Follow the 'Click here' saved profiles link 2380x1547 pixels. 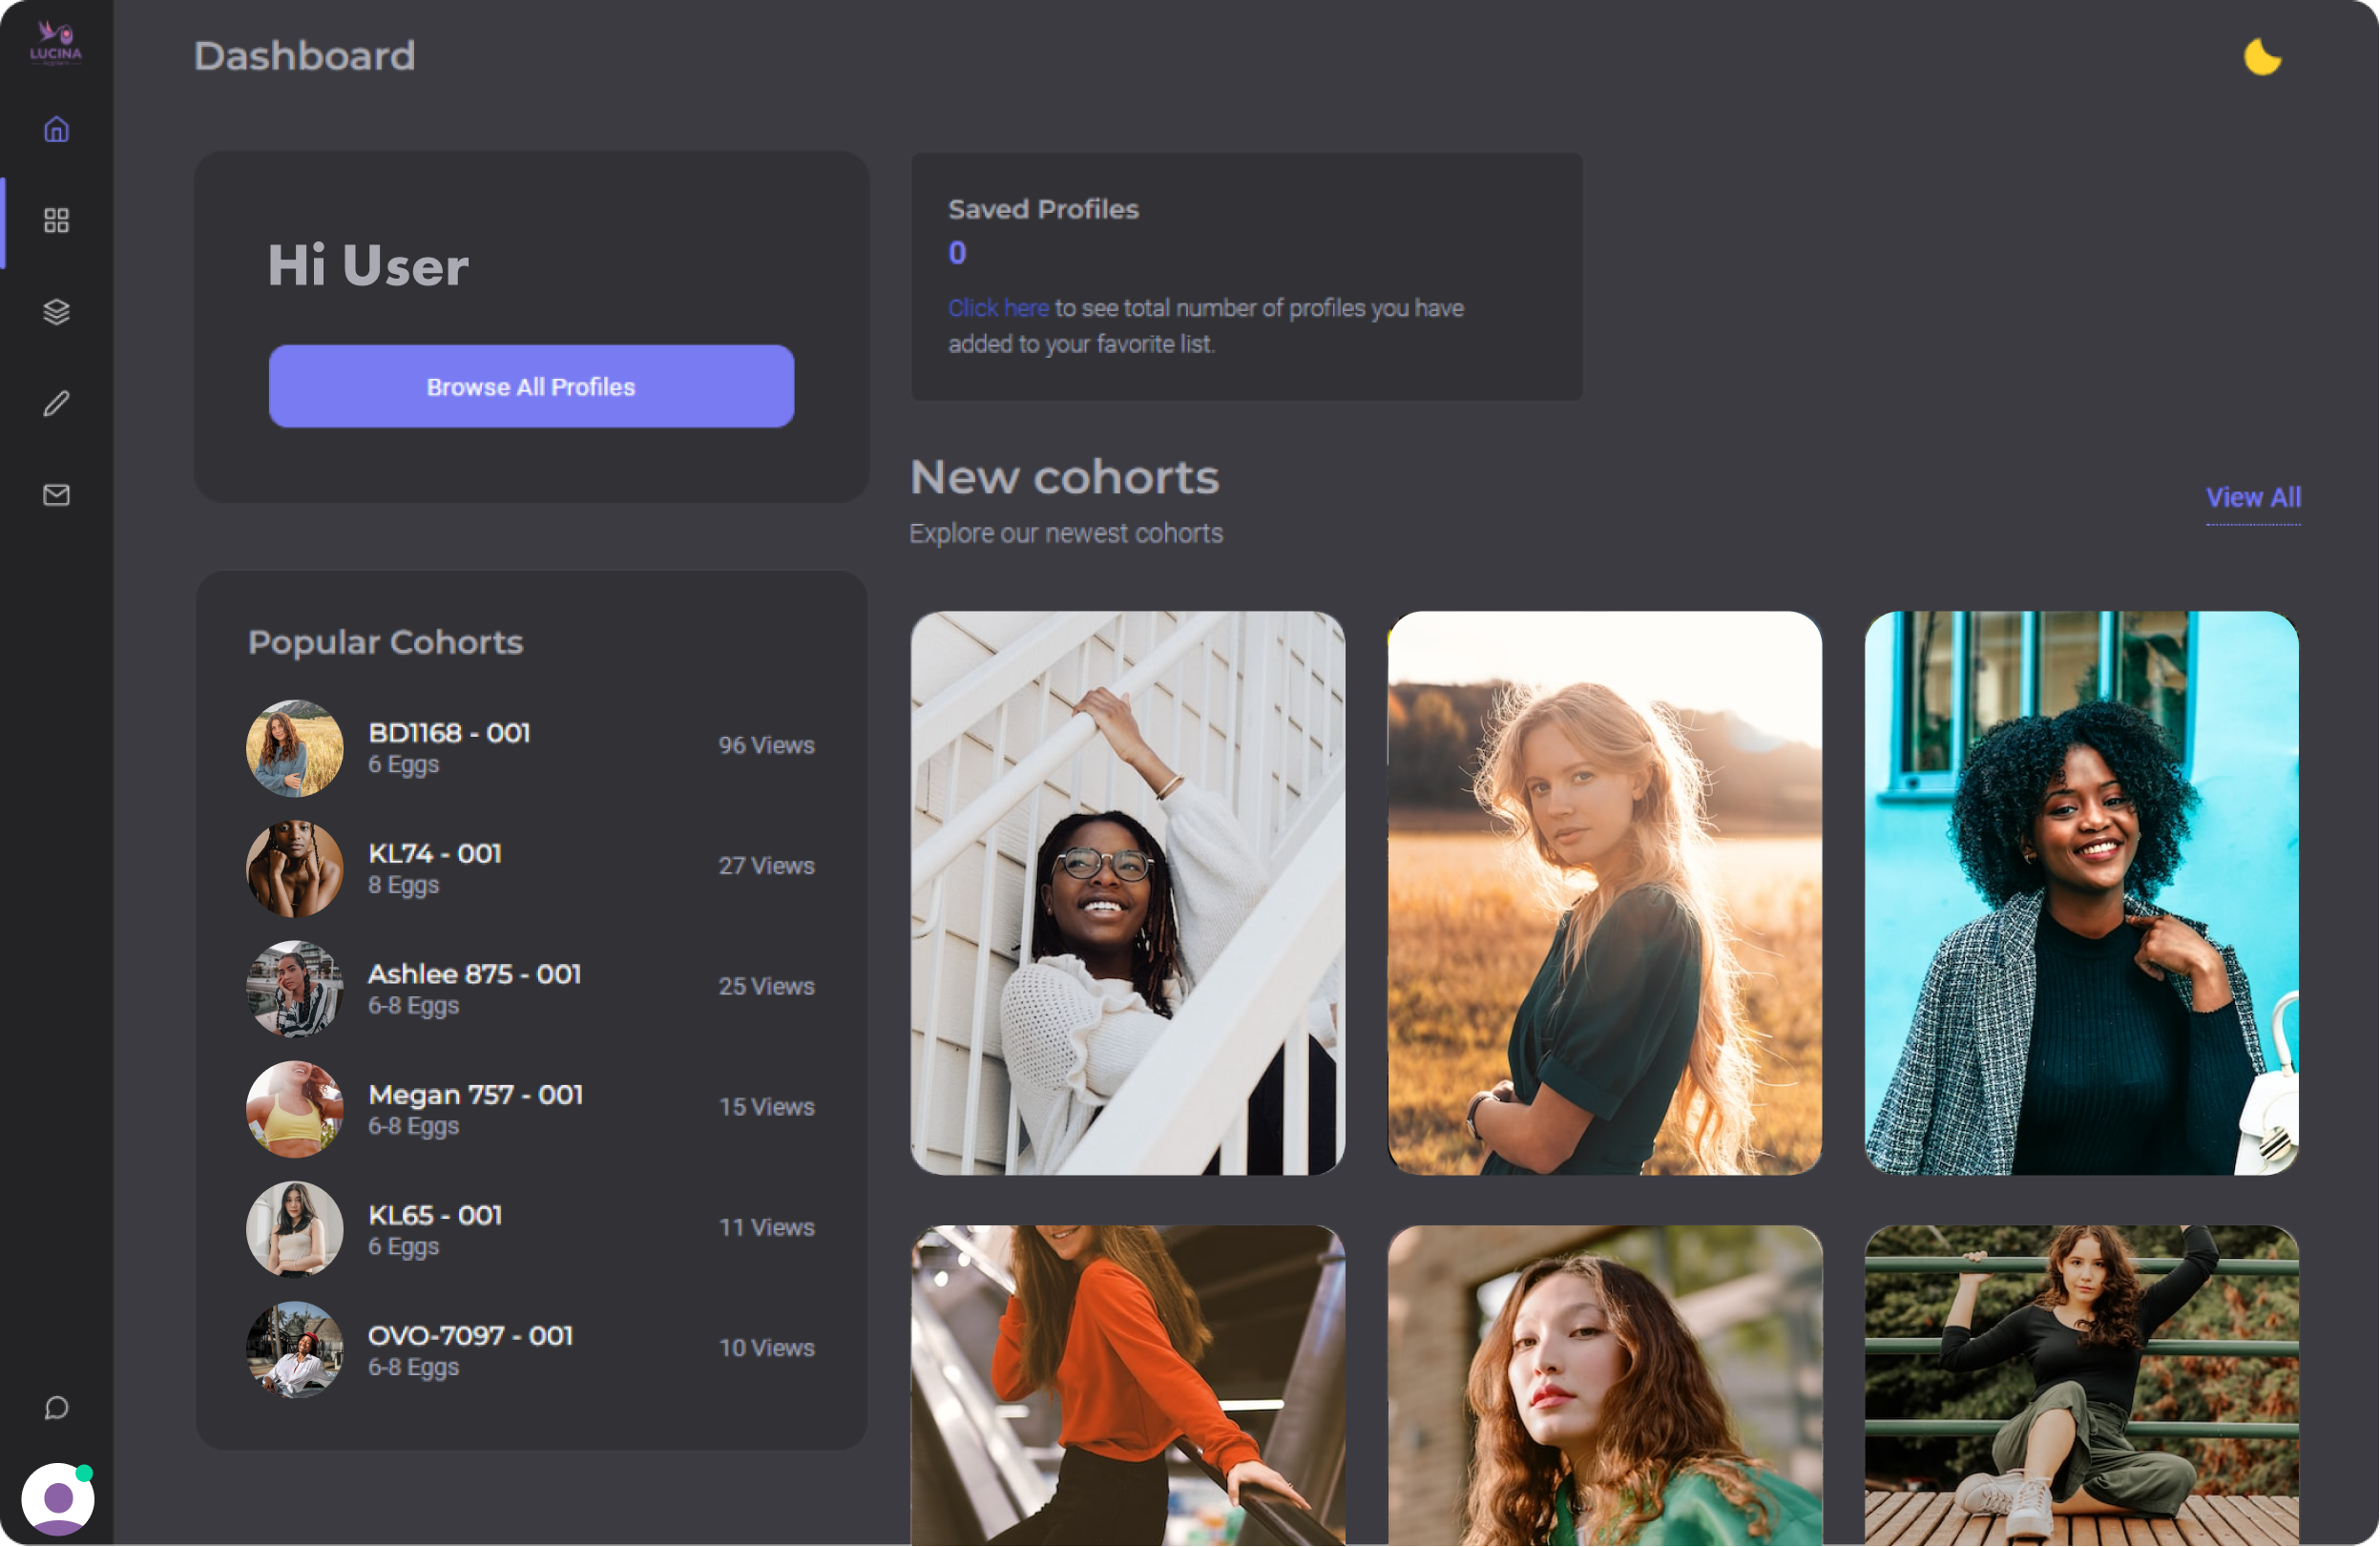(997, 308)
